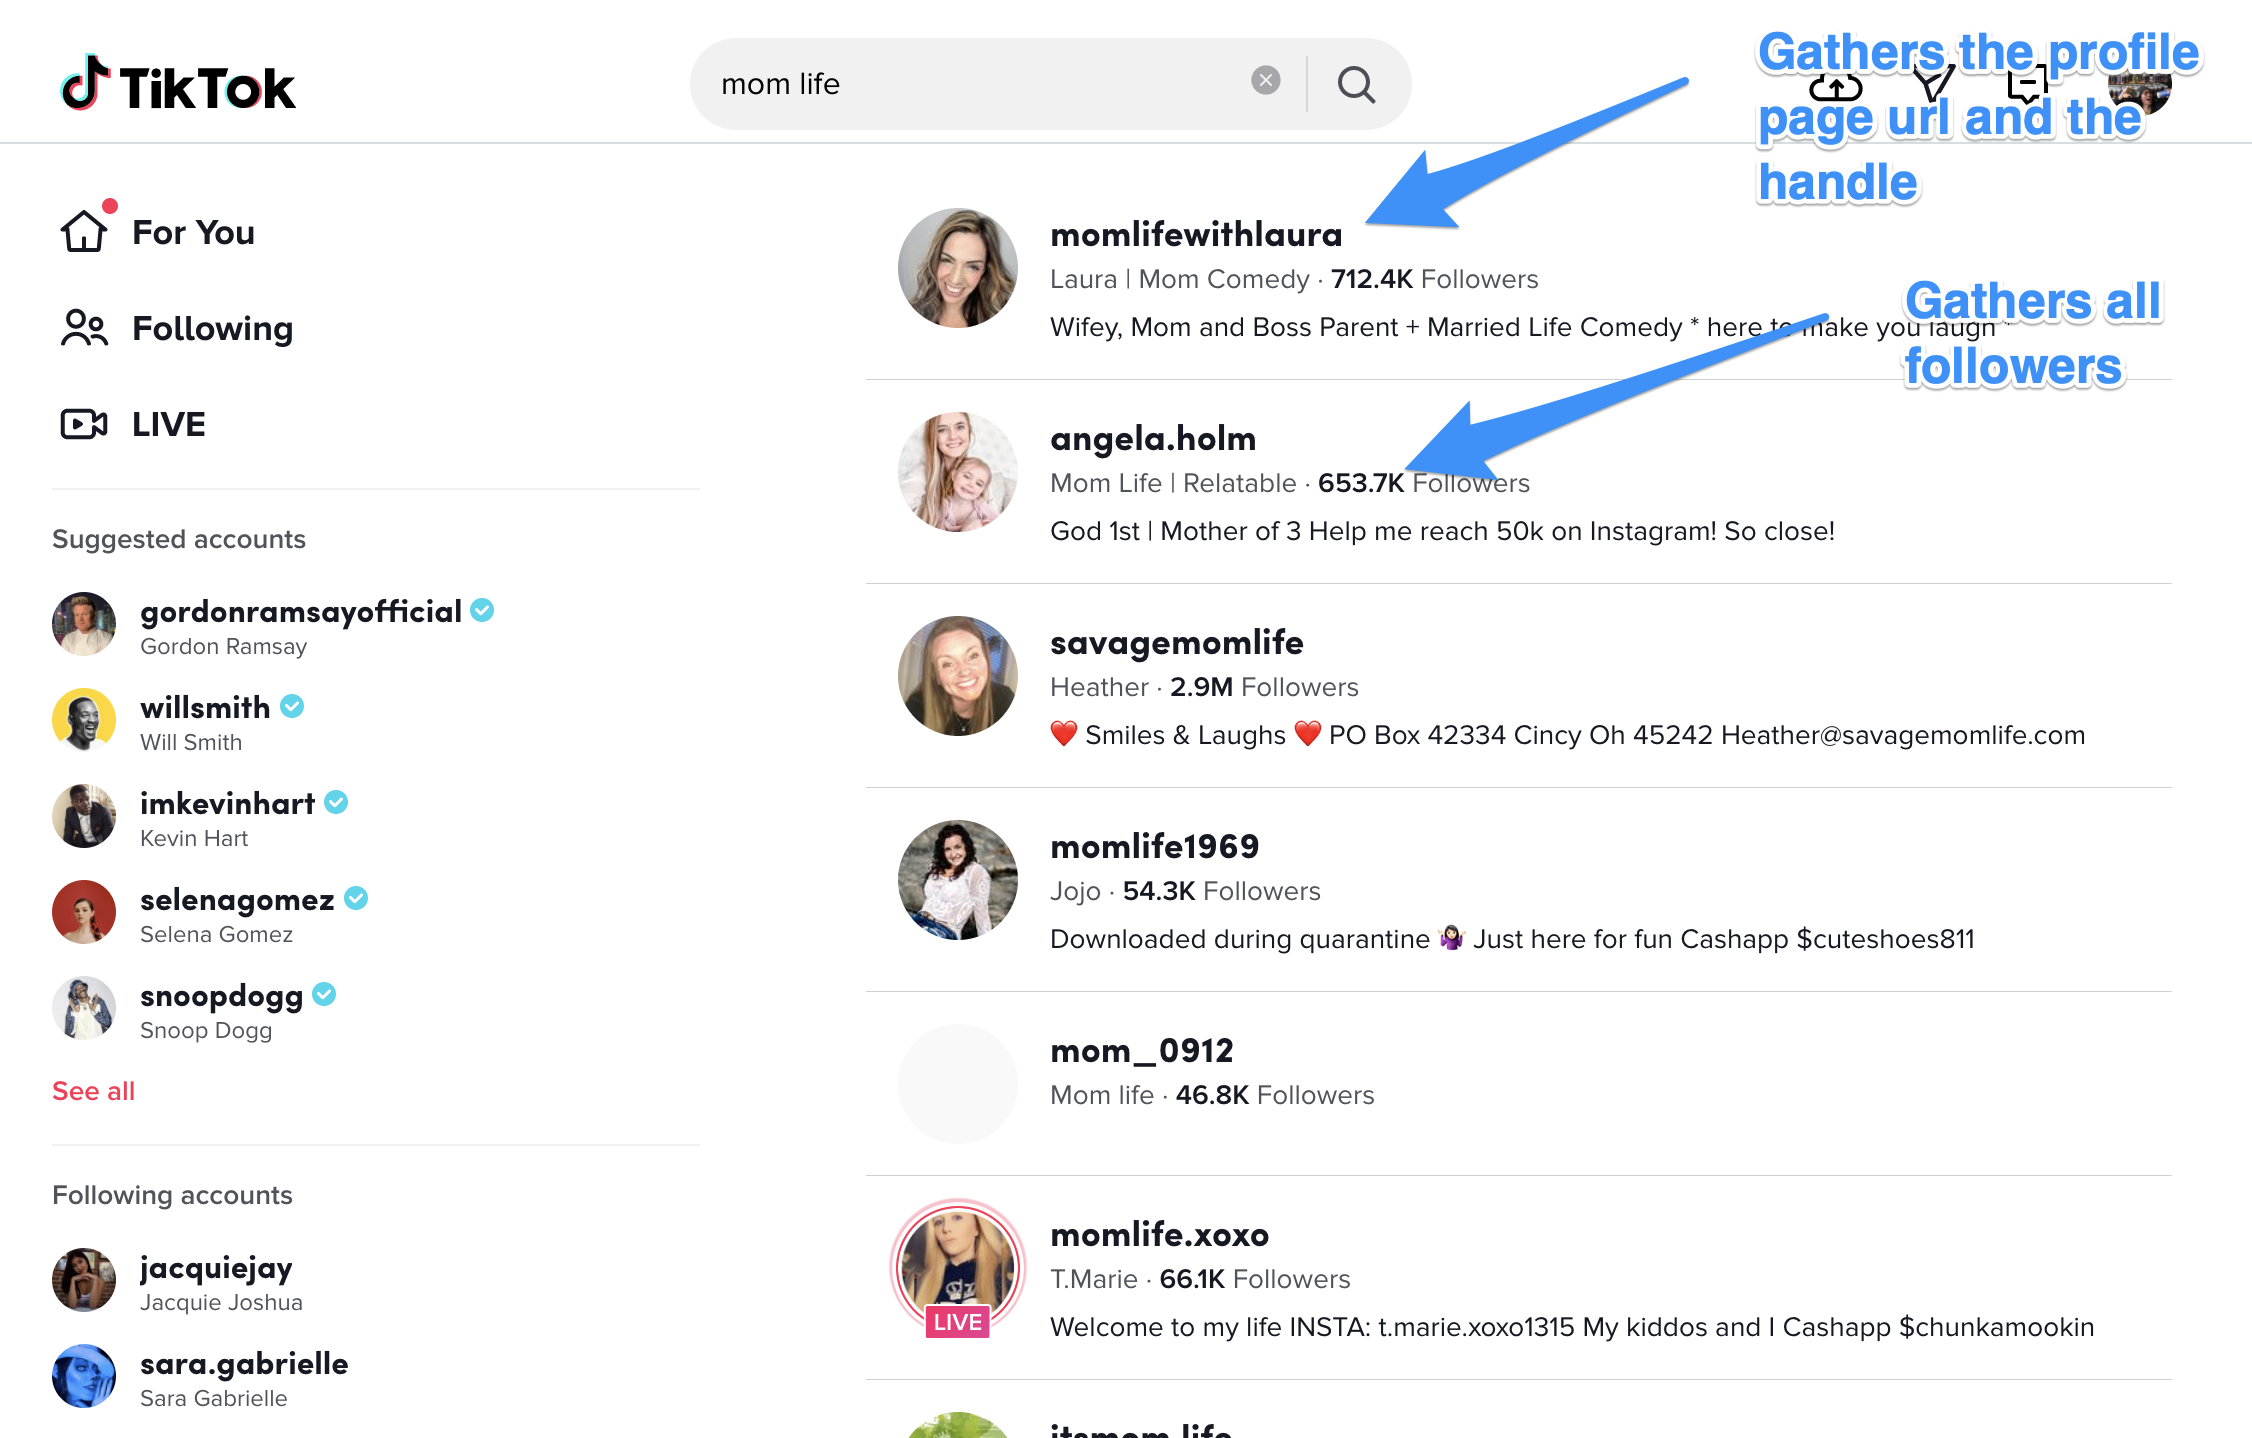Open the willsmith suggested account

pos(205,708)
